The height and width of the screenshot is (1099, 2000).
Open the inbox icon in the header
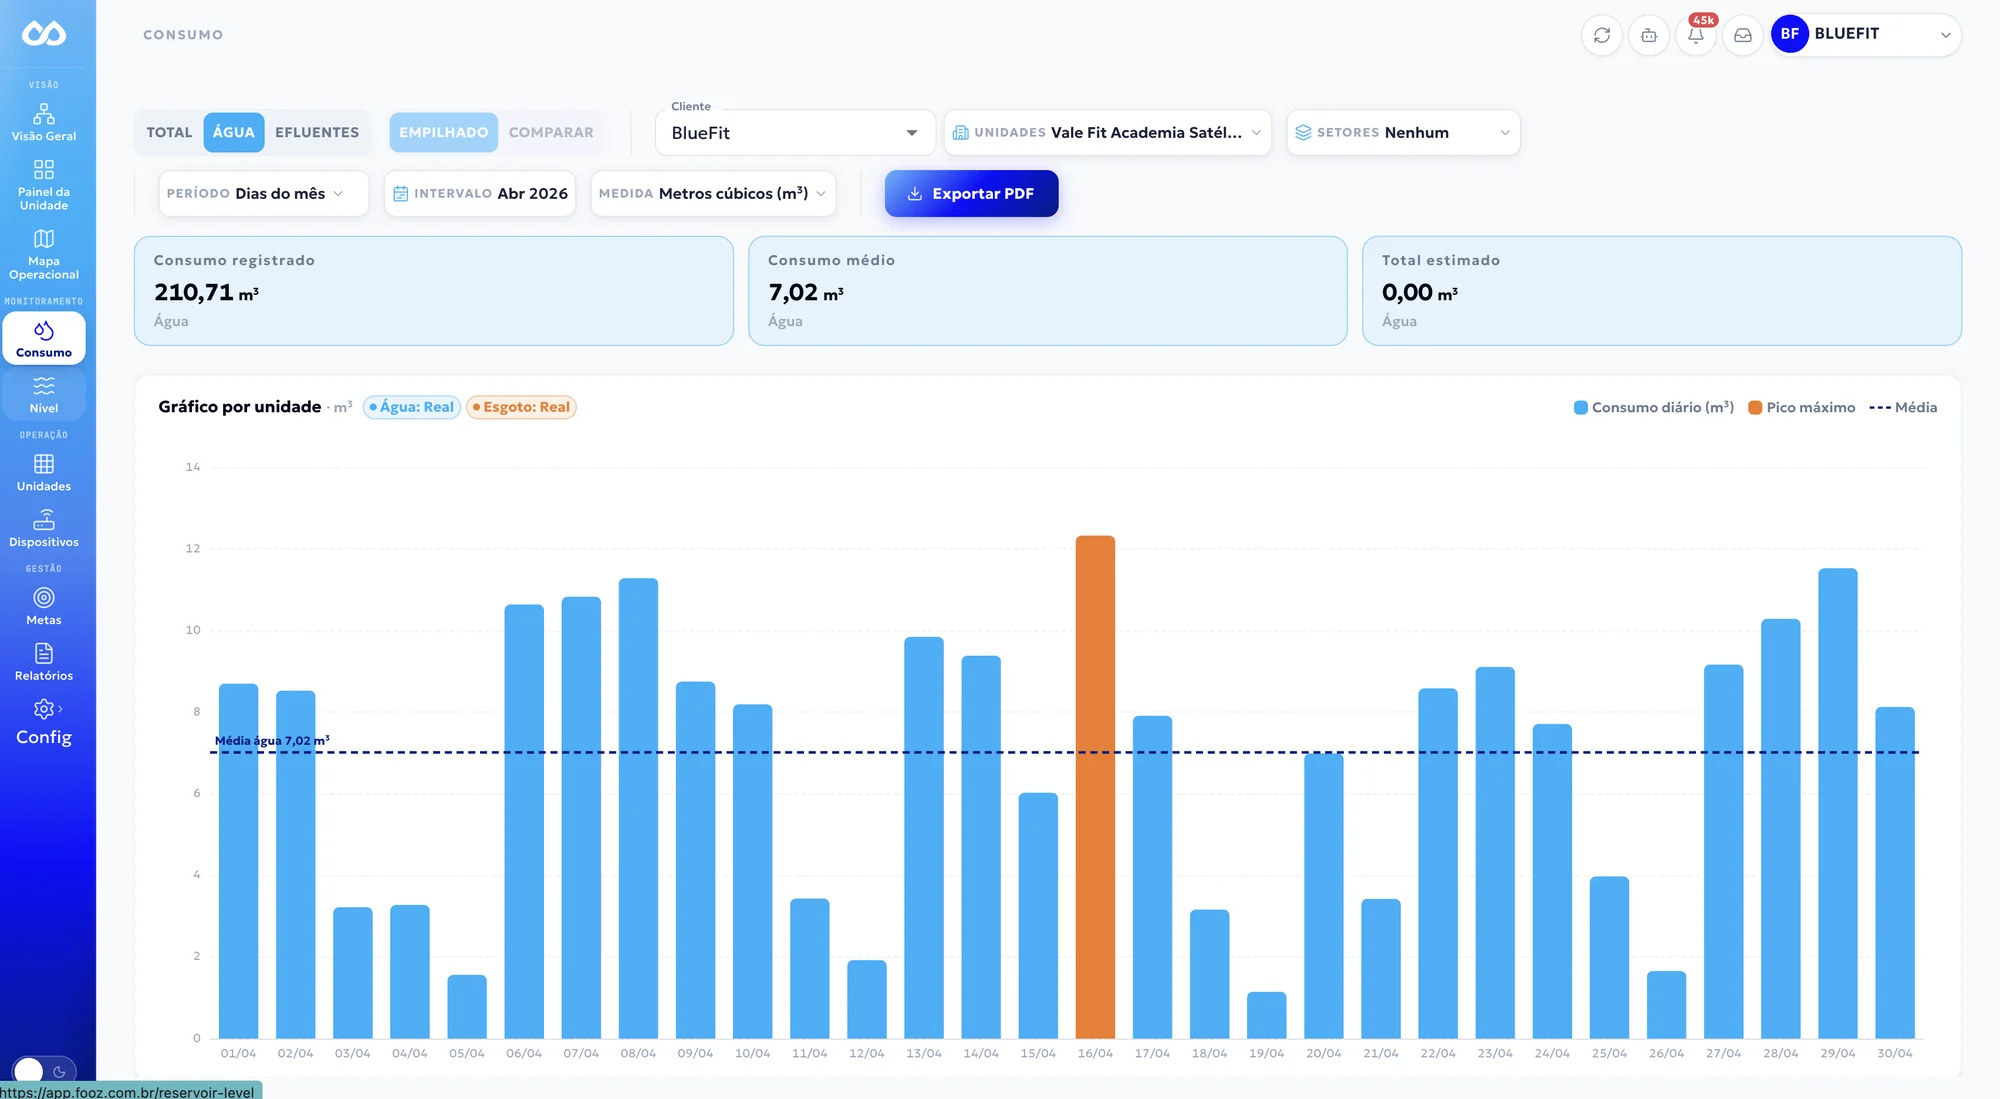[x=1743, y=35]
